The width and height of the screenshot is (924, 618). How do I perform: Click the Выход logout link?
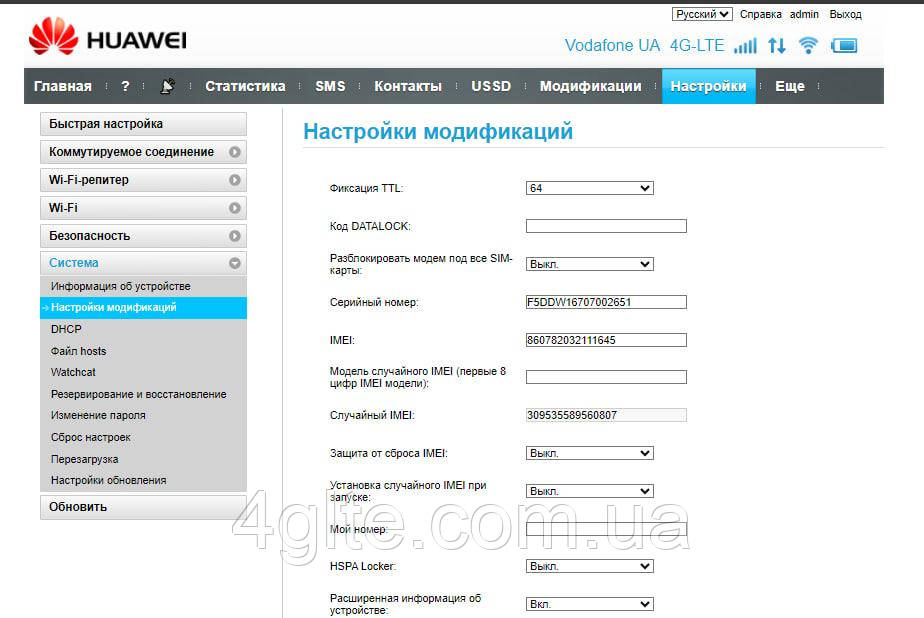tap(845, 14)
